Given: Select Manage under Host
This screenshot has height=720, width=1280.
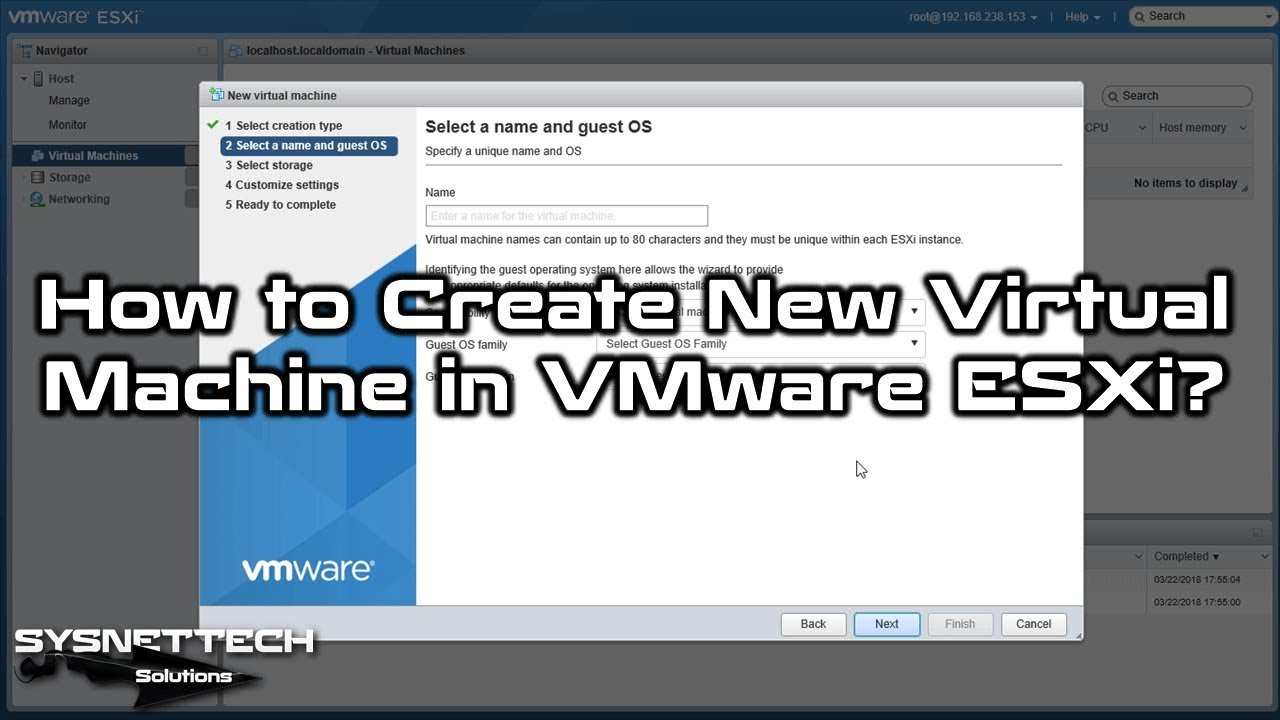Looking at the screenshot, I should [x=69, y=101].
